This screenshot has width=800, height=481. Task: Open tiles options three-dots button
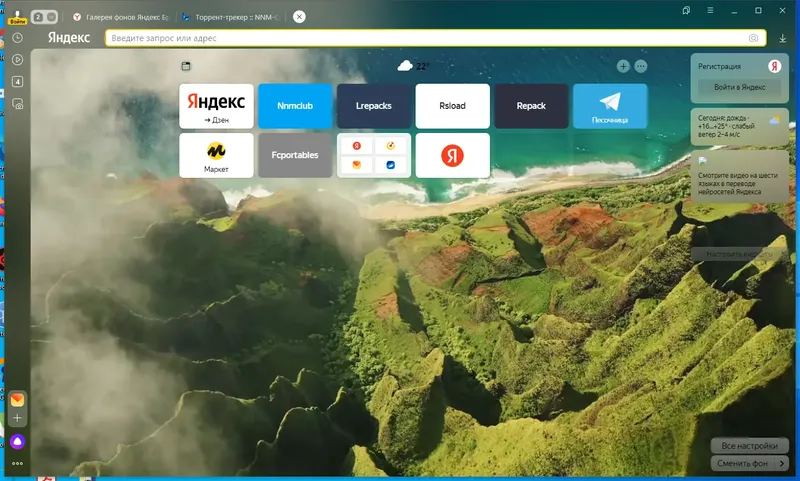(x=641, y=66)
